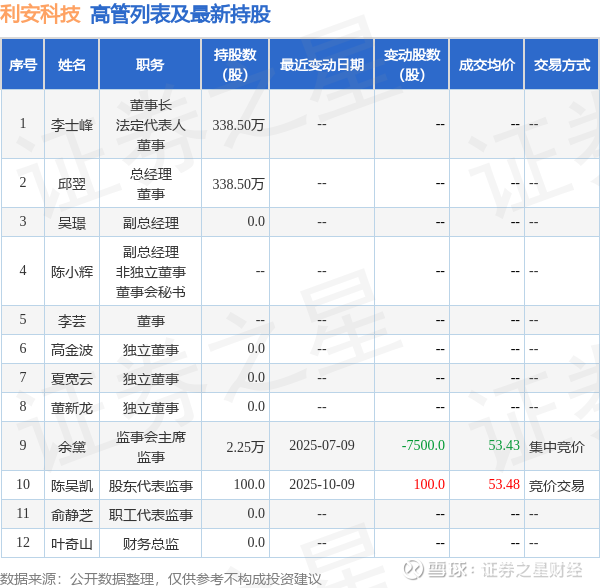
Task: Click the 非独立董事 position text
Action: [150, 272]
